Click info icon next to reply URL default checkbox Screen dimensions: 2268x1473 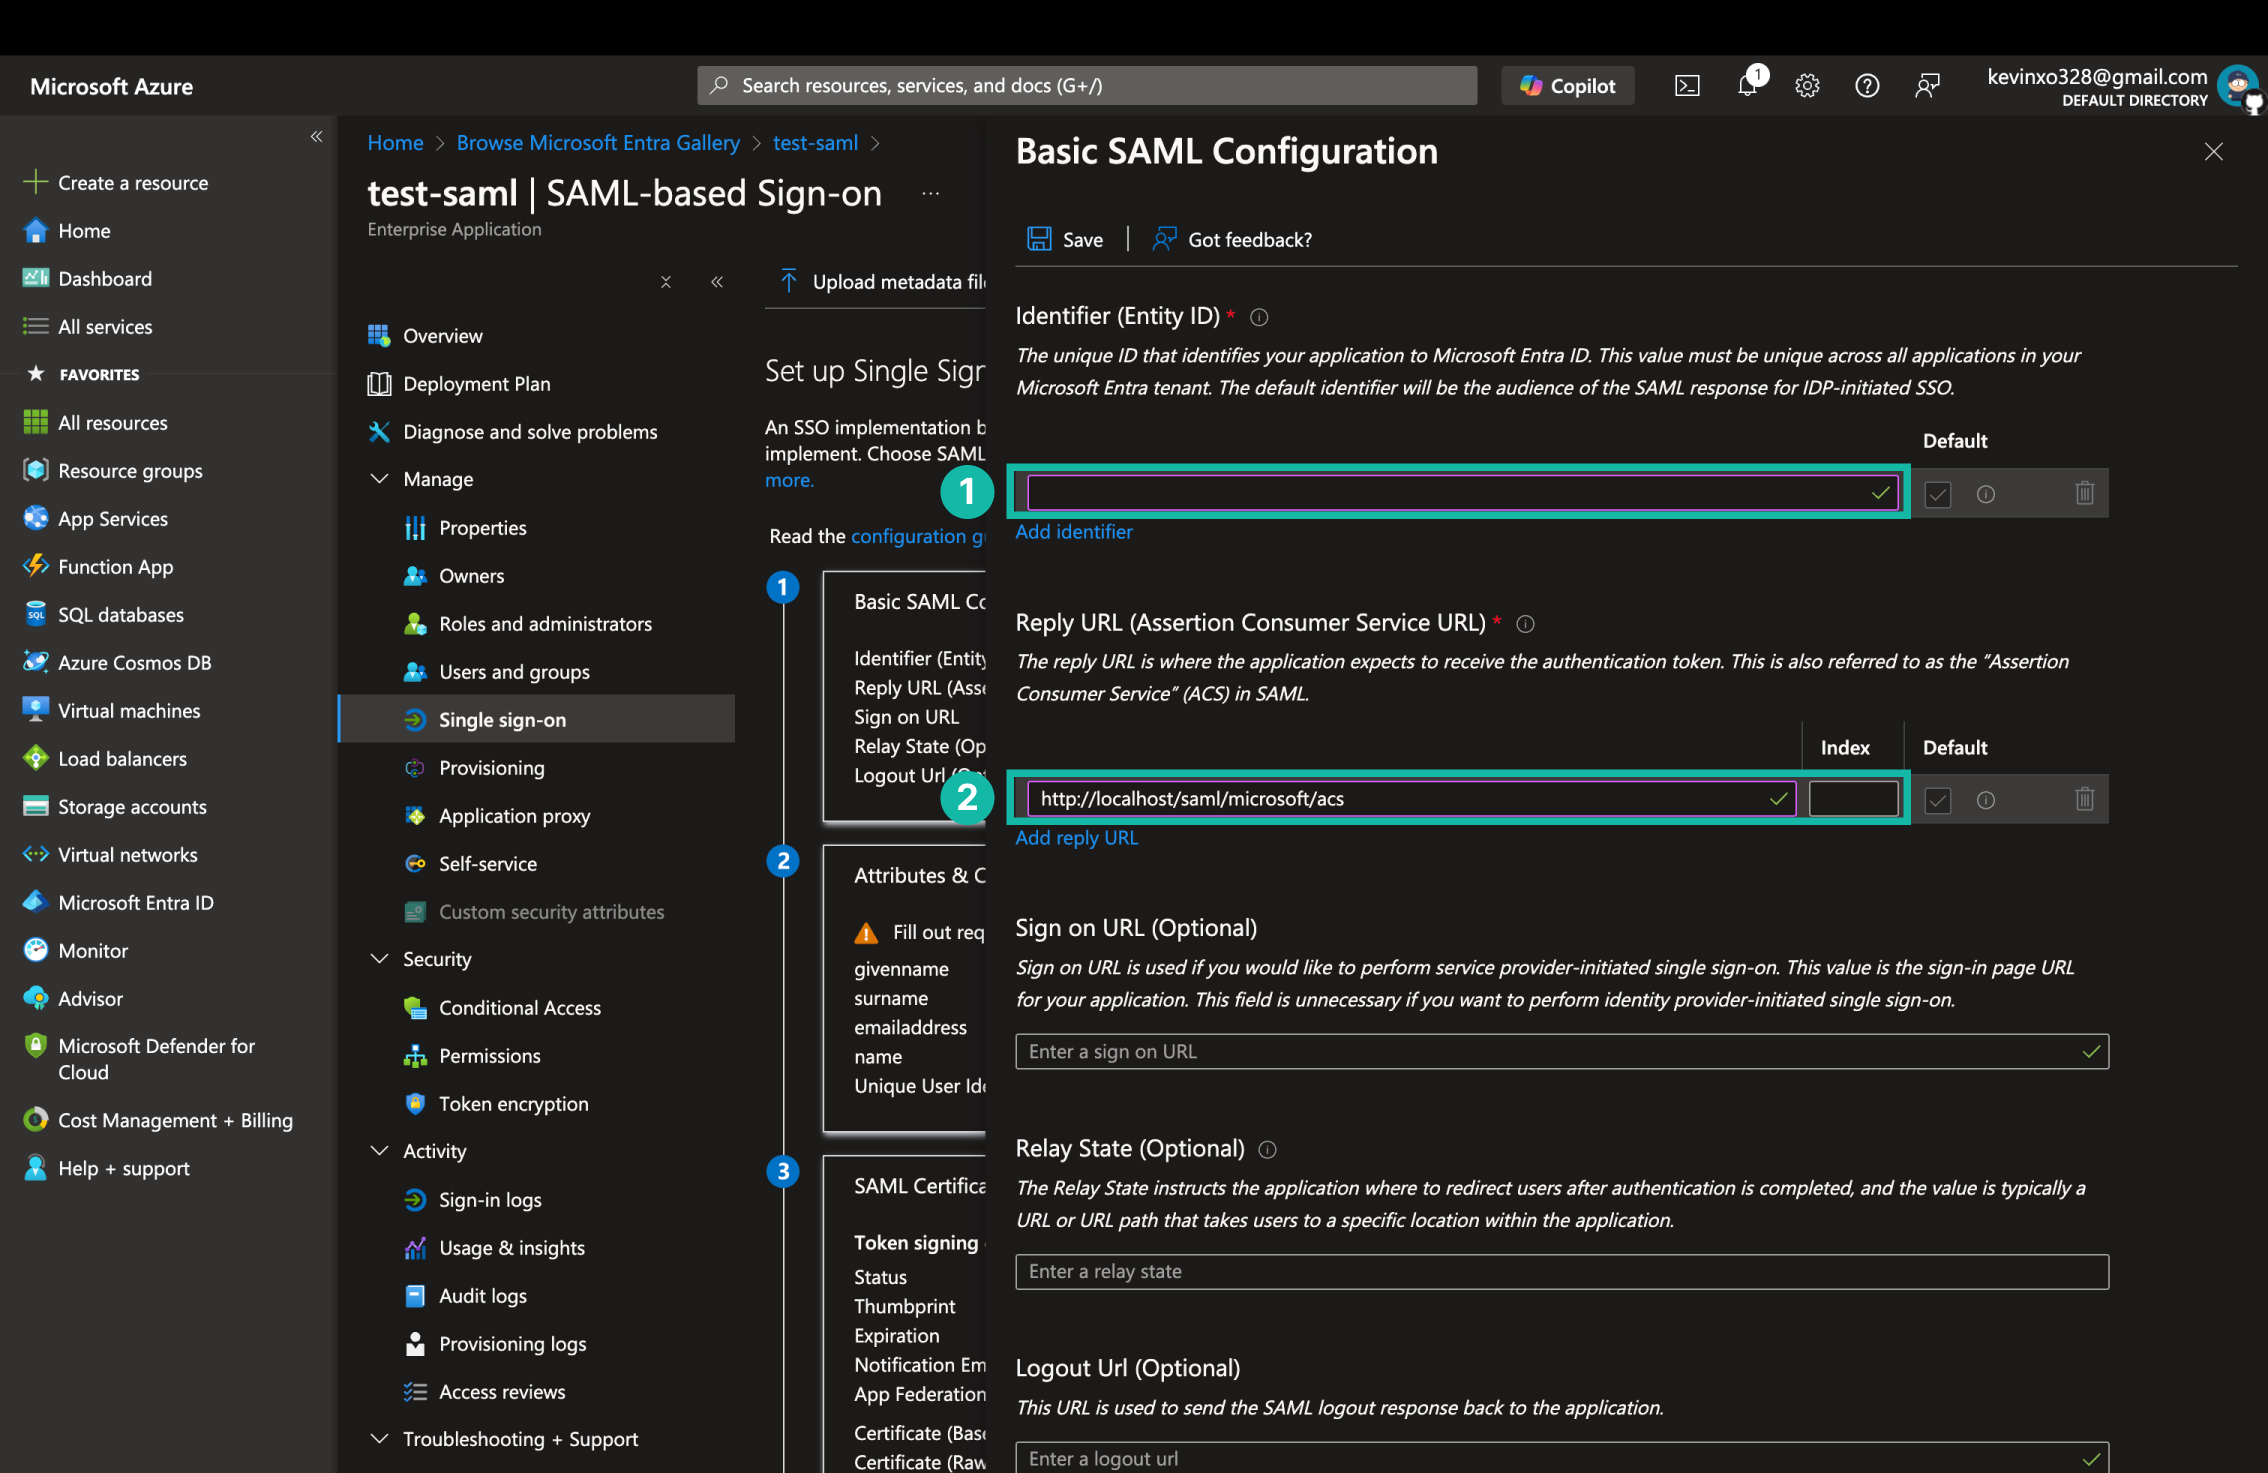coord(1986,801)
